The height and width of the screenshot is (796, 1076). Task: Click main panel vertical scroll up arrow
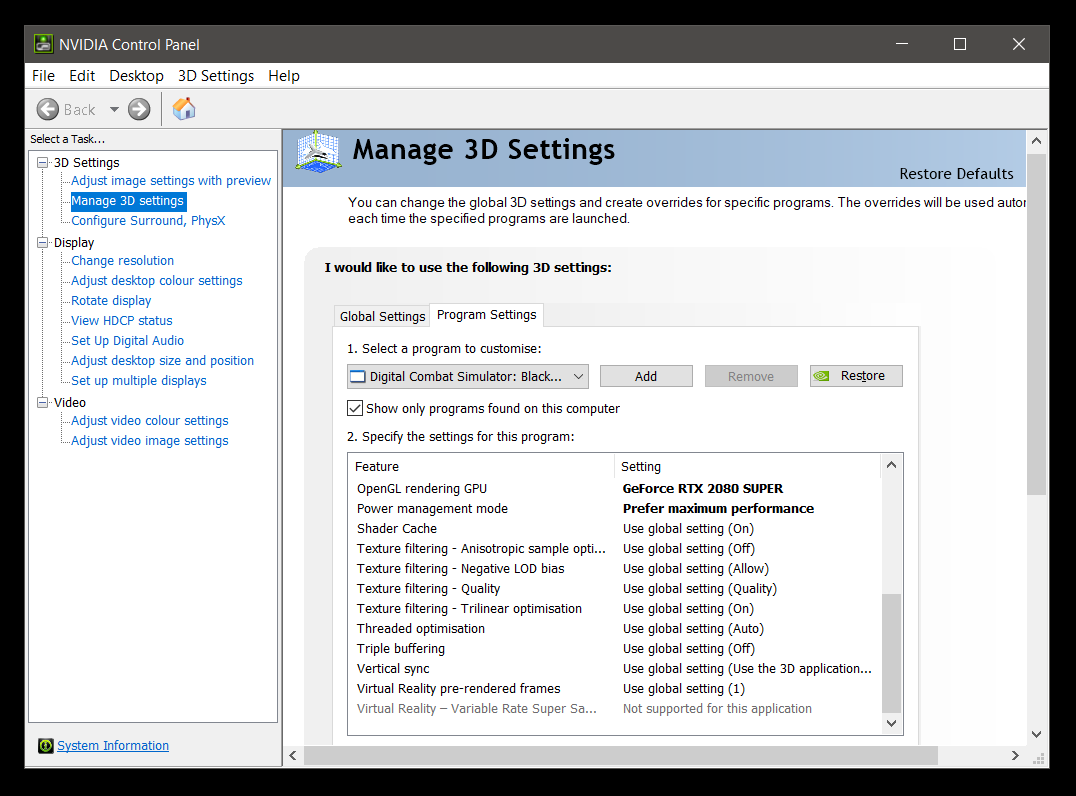pyautogui.click(x=1036, y=141)
